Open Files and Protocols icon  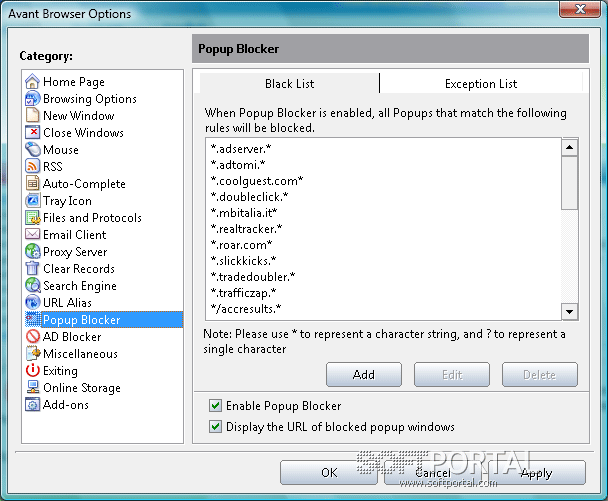(33, 218)
